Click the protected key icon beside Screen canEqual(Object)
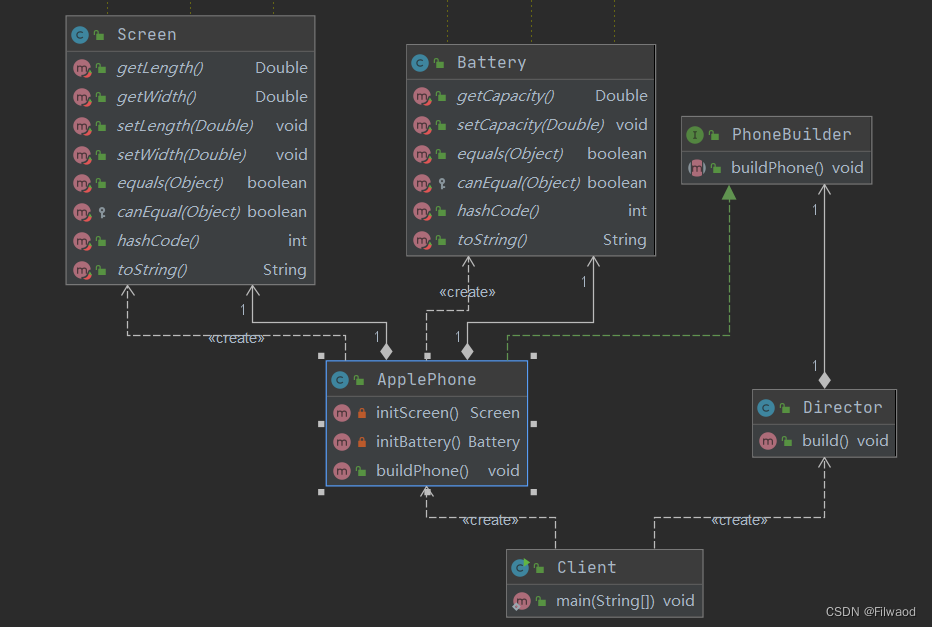This screenshot has height=627, width=932. (102, 212)
